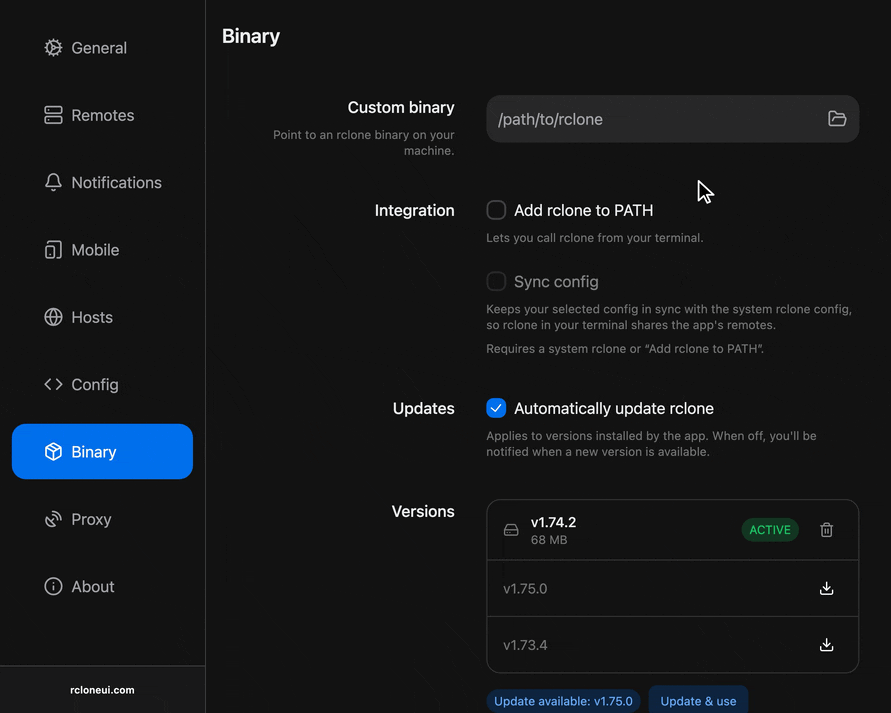Click the Updates section label

click(423, 408)
